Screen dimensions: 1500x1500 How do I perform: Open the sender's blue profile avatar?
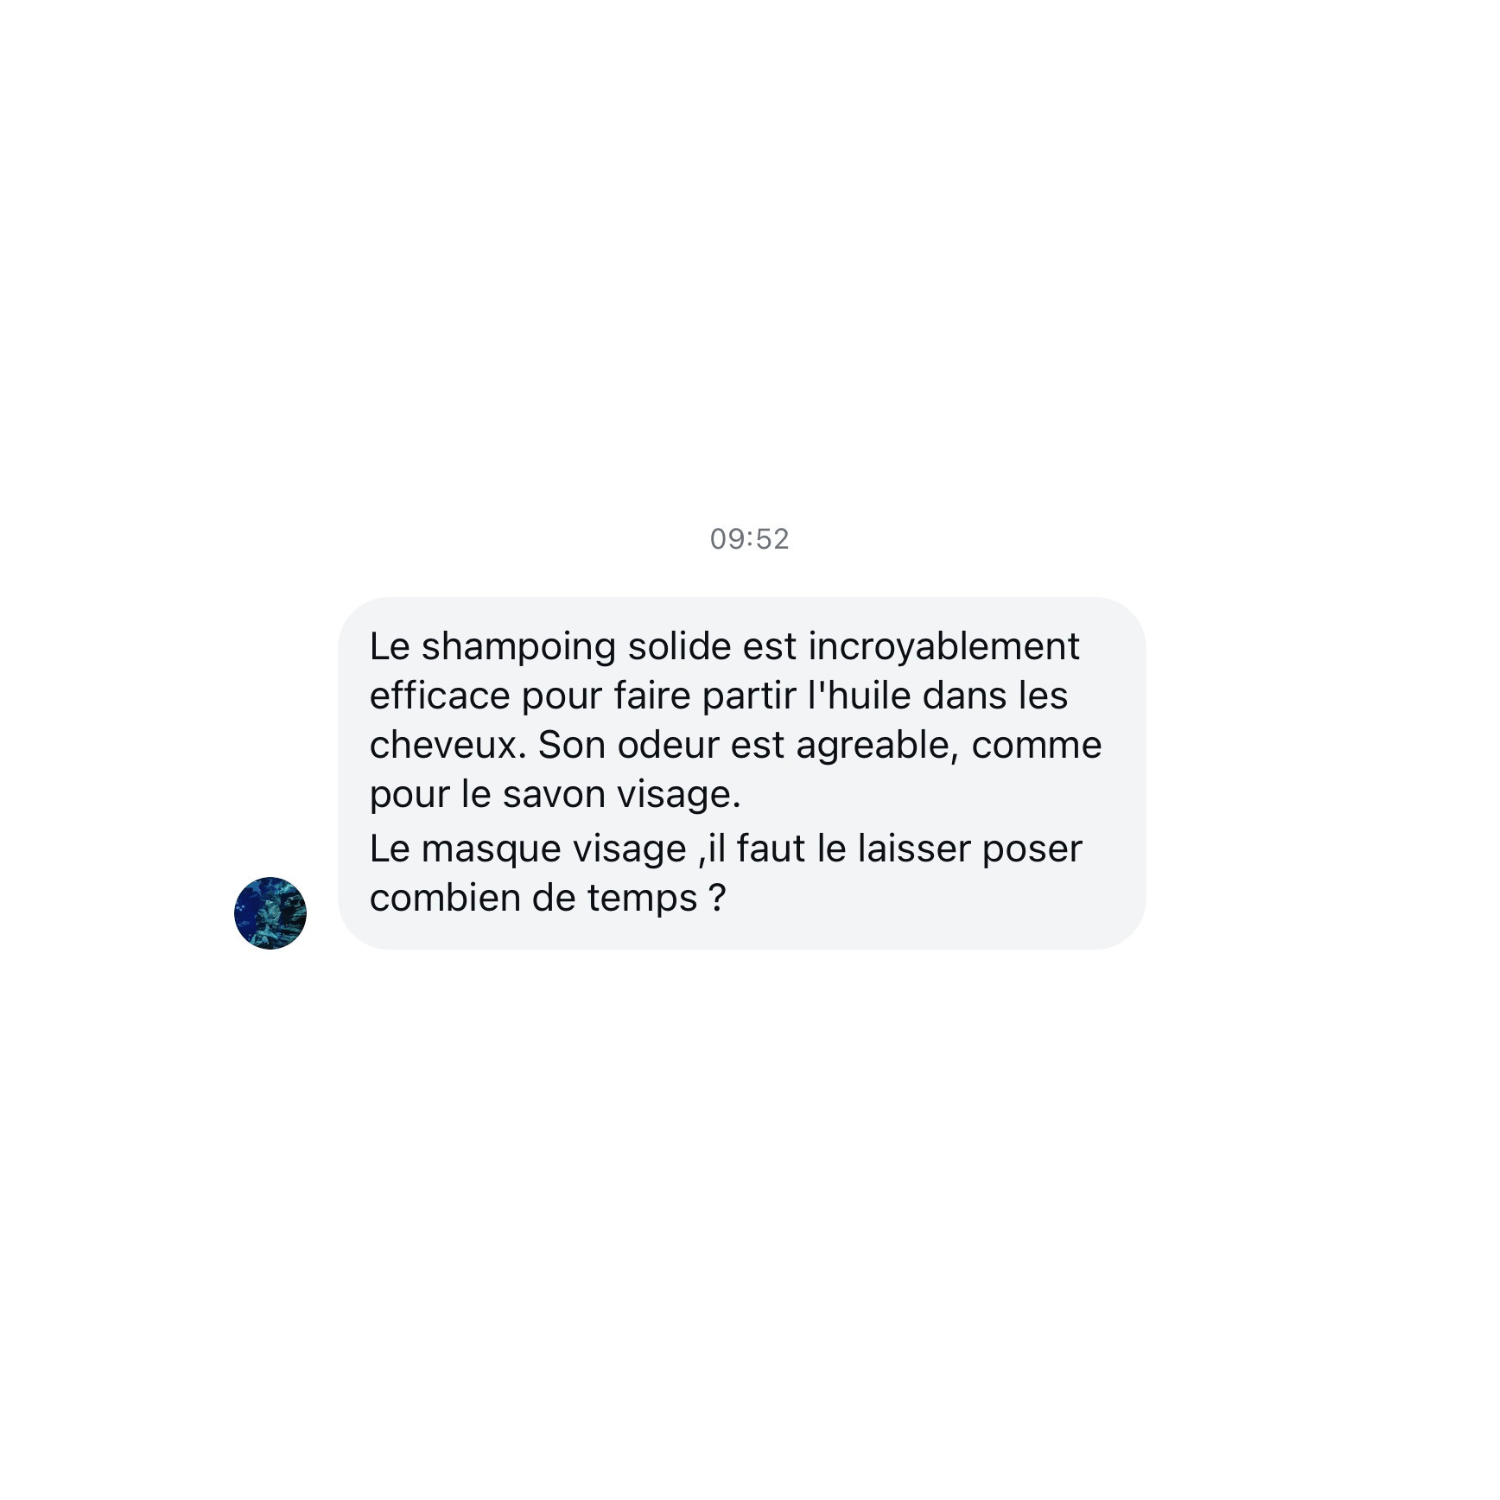click(x=270, y=913)
